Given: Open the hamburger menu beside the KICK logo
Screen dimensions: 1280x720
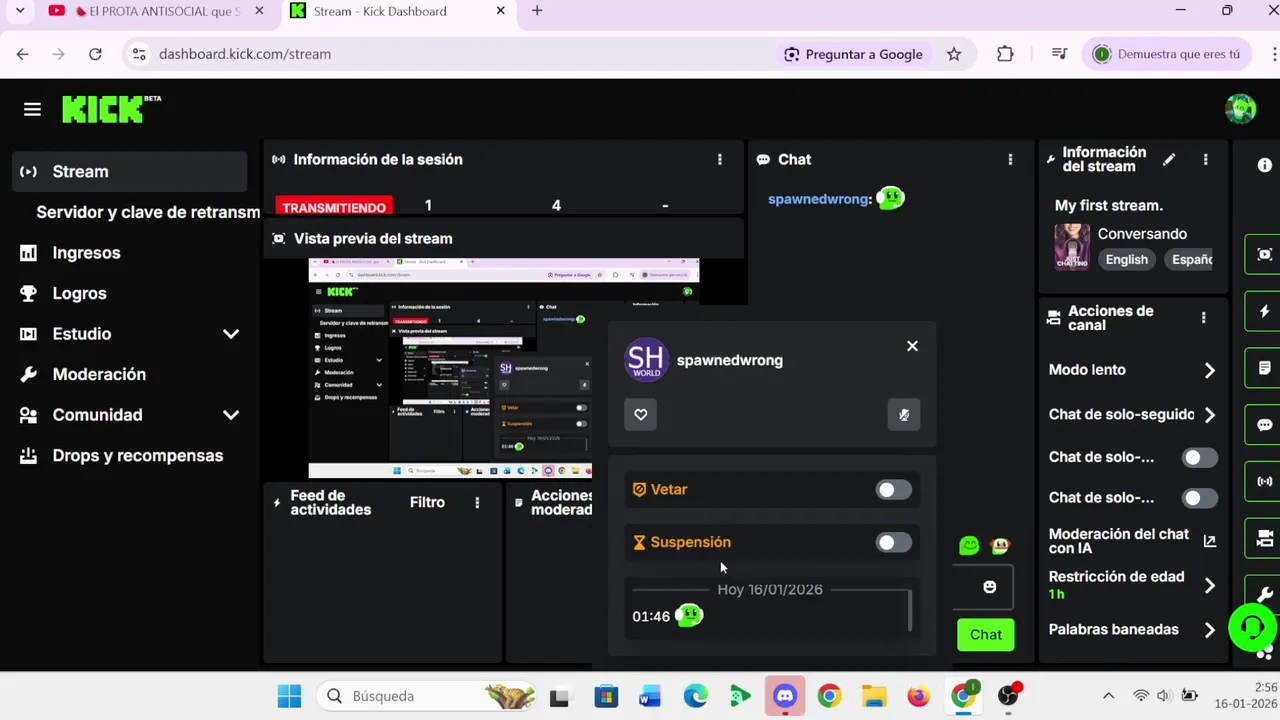Looking at the screenshot, I should click(x=32, y=109).
